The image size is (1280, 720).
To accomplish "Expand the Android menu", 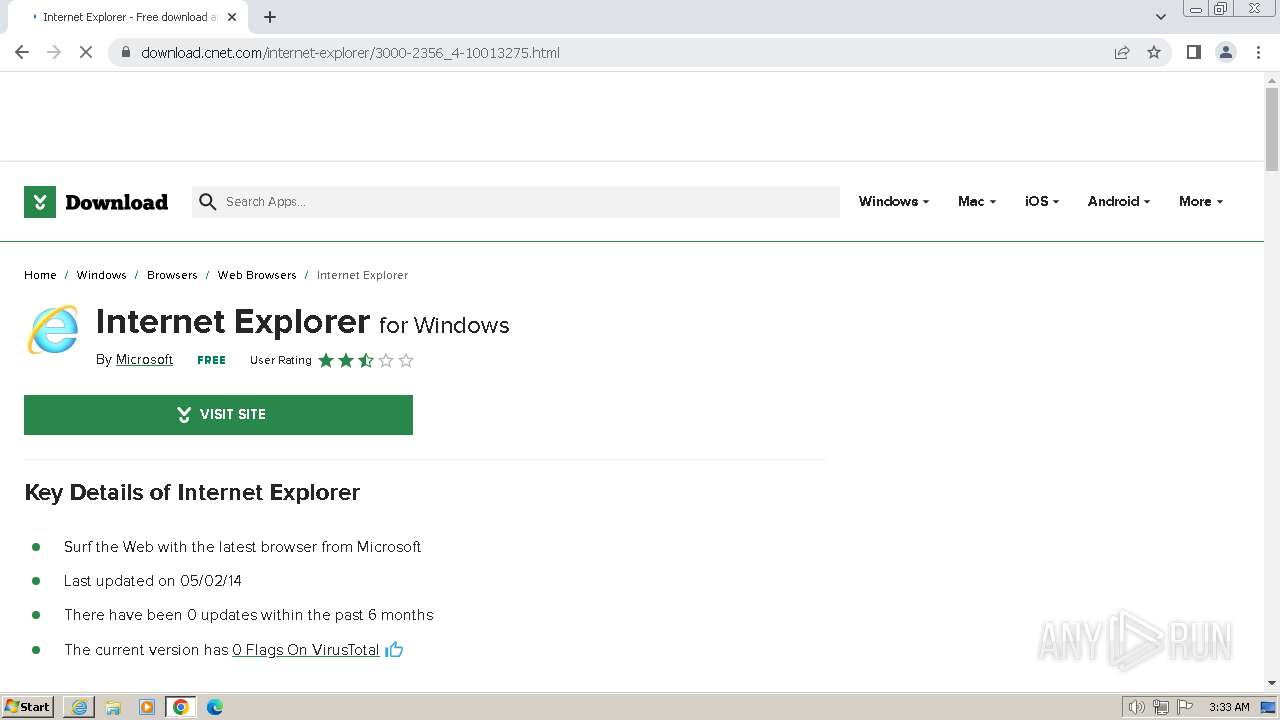I will (1119, 201).
